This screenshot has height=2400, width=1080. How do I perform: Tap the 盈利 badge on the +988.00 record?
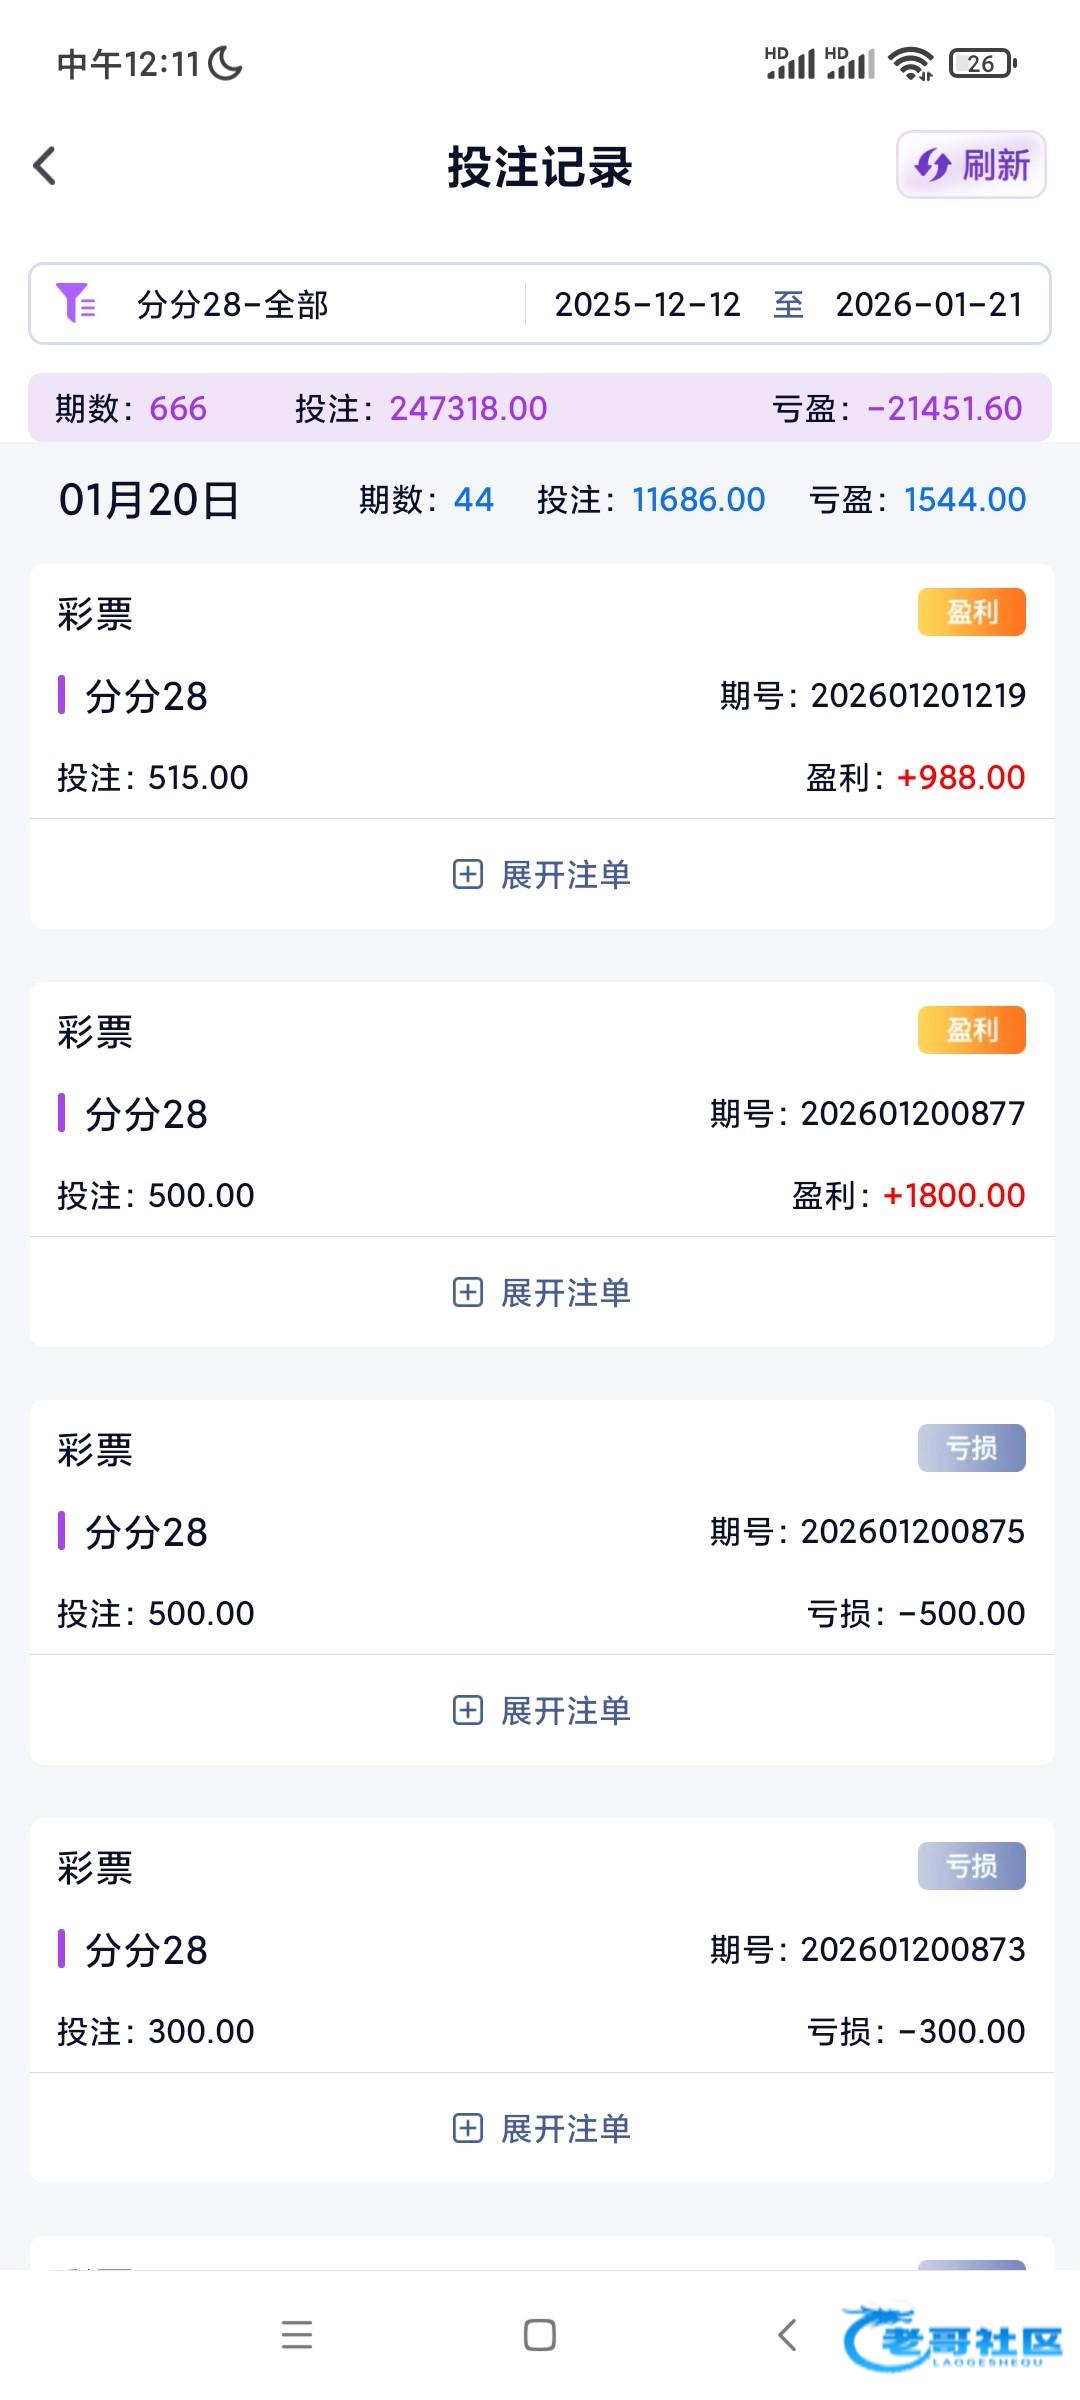tap(971, 612)
